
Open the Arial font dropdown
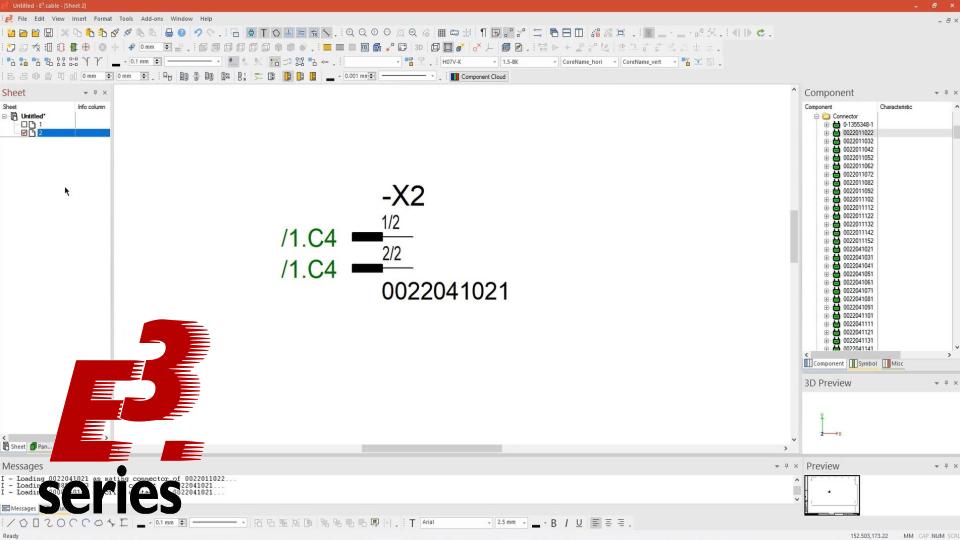click(x=456, y=523)
